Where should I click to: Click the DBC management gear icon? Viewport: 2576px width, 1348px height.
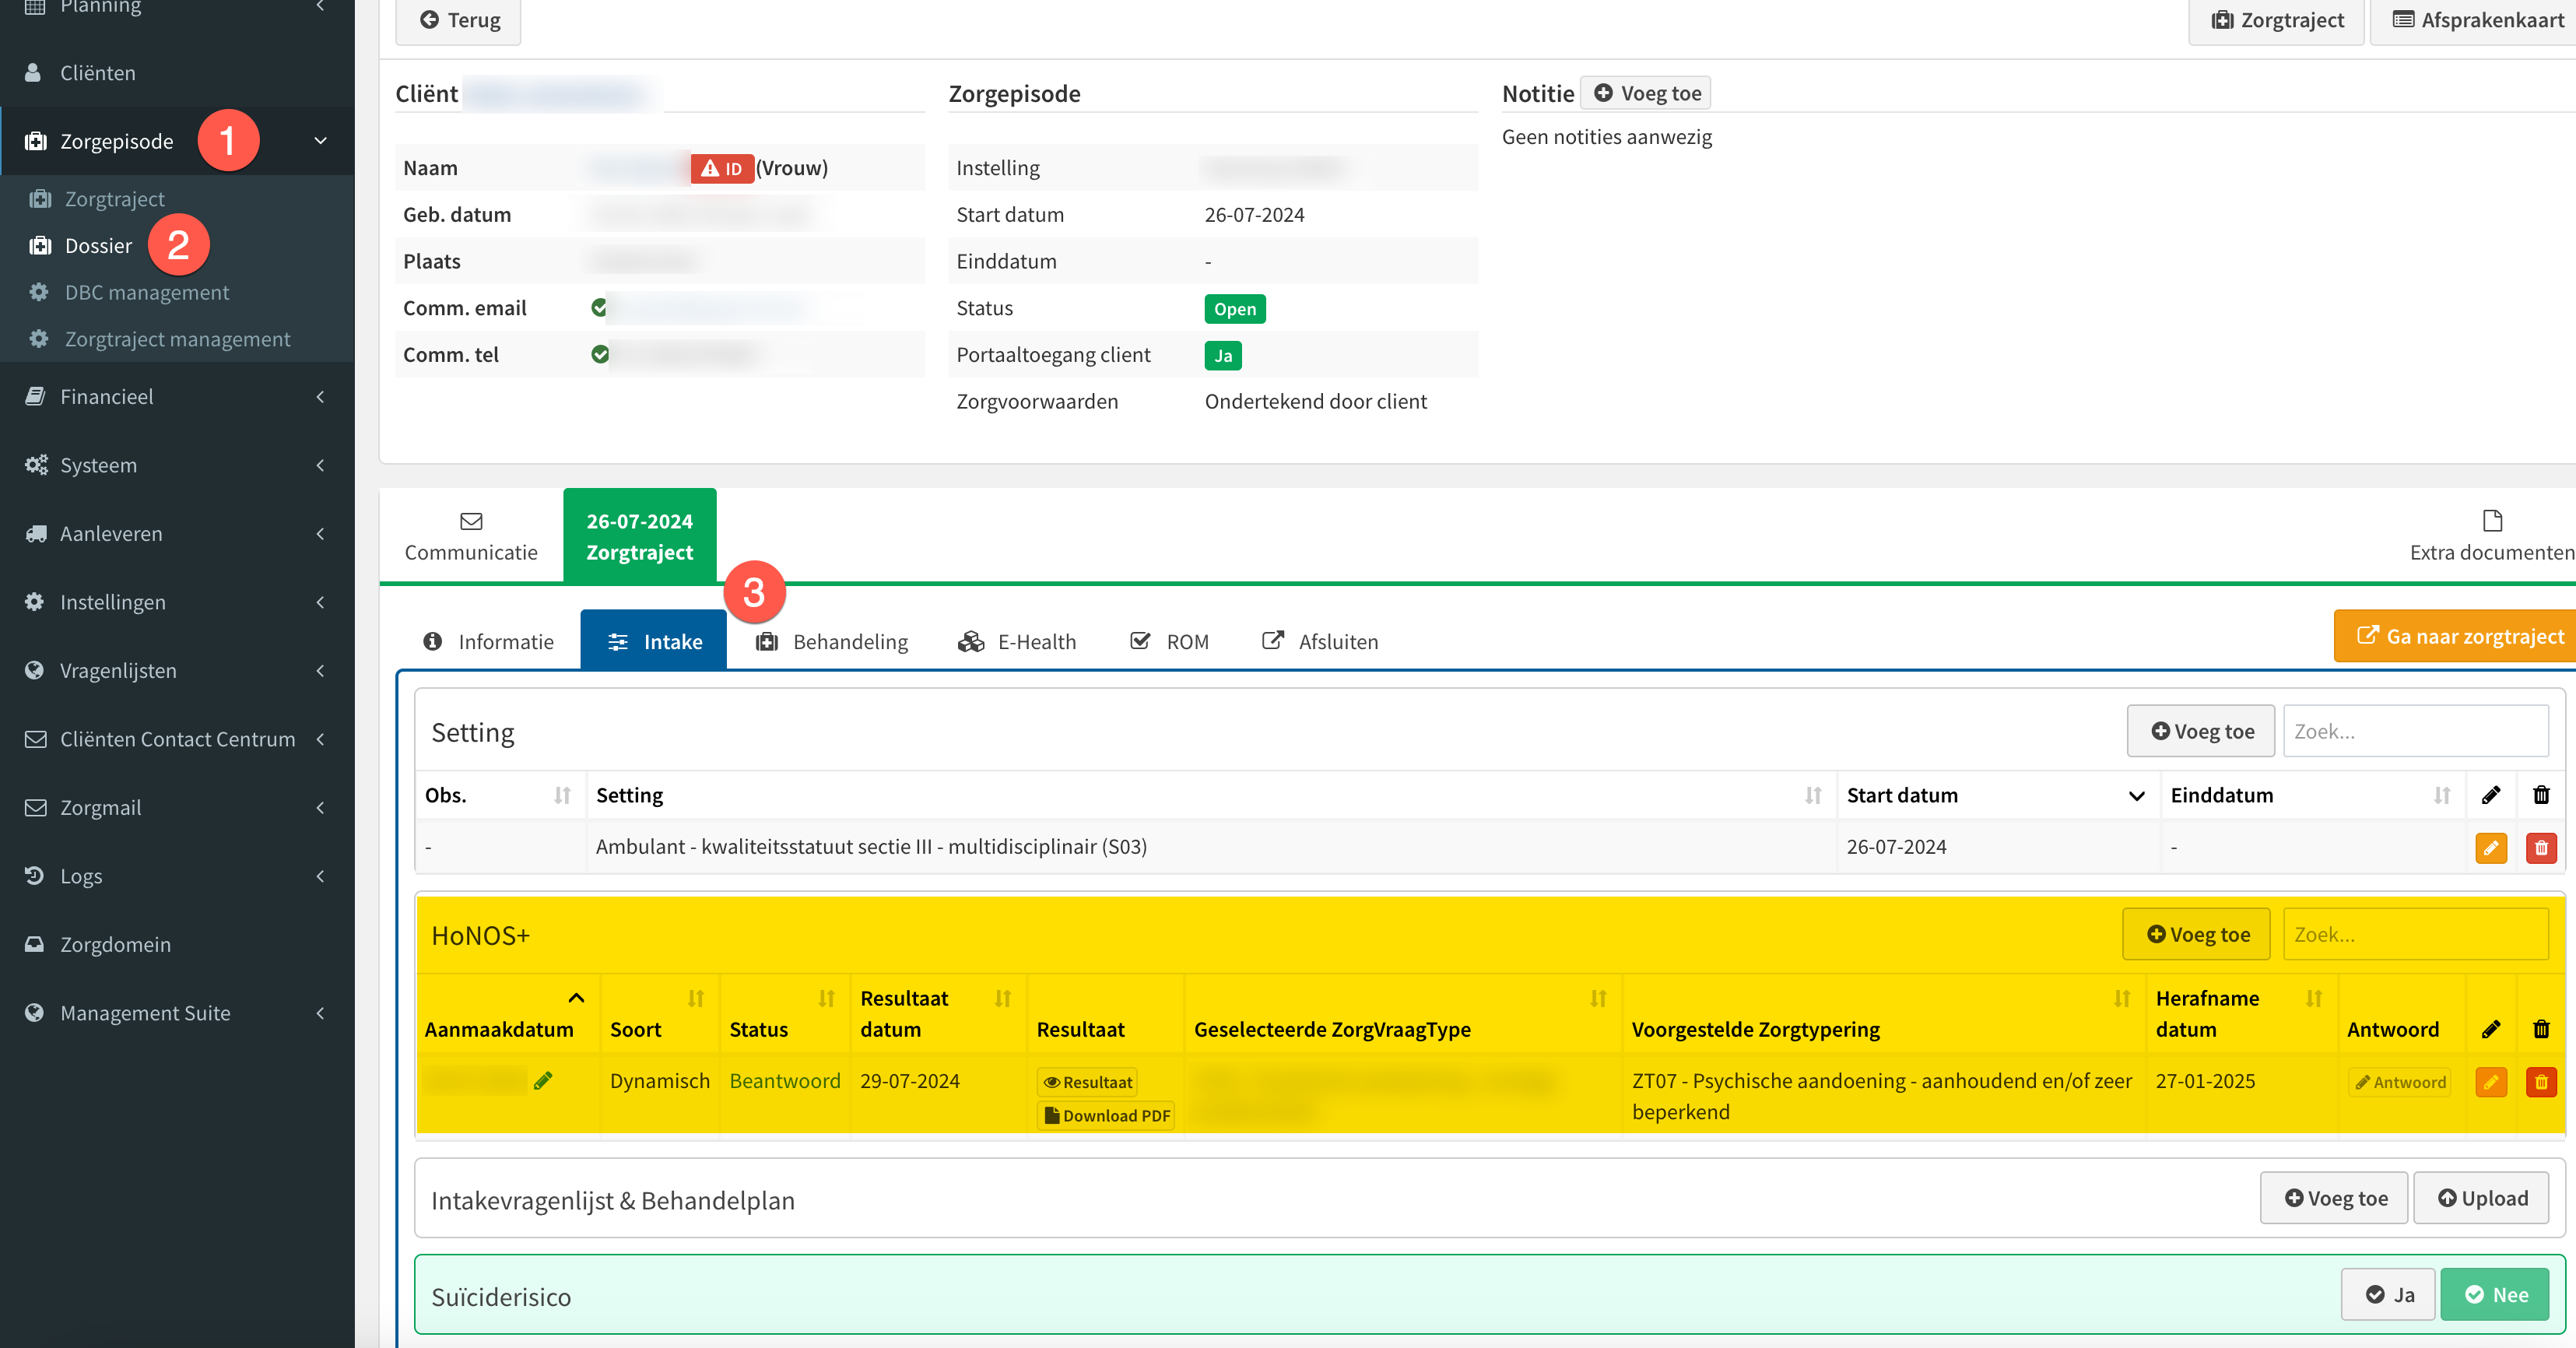pos(39,292)
